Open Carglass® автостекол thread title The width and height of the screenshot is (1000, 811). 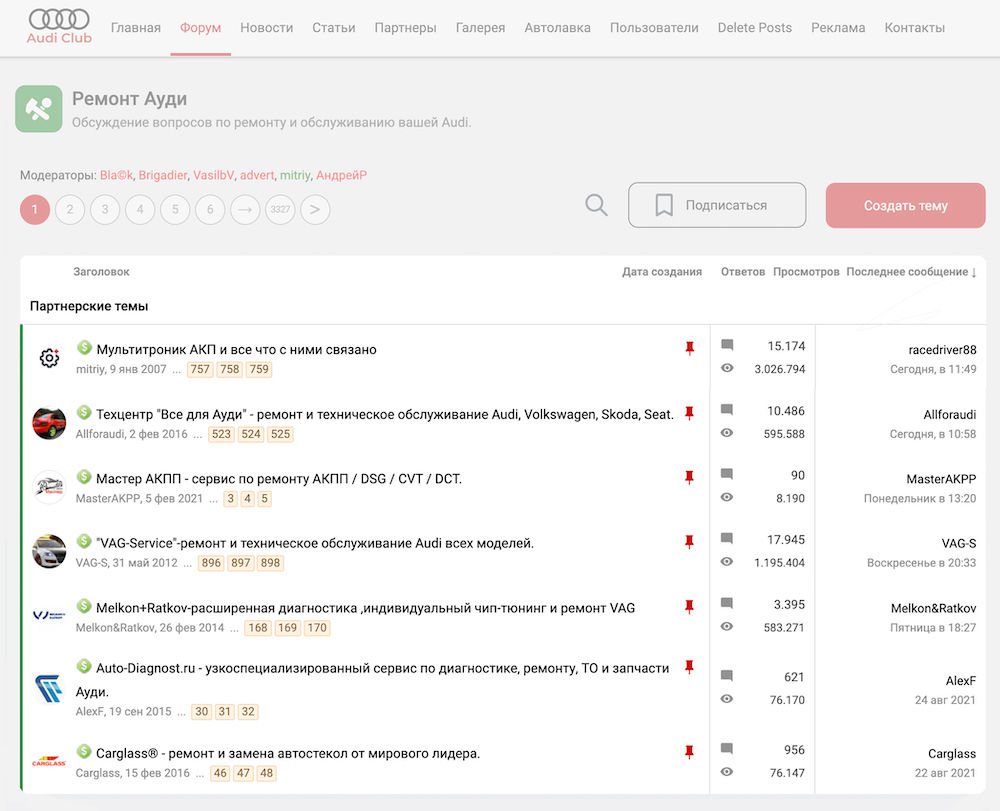click(288, 754)
